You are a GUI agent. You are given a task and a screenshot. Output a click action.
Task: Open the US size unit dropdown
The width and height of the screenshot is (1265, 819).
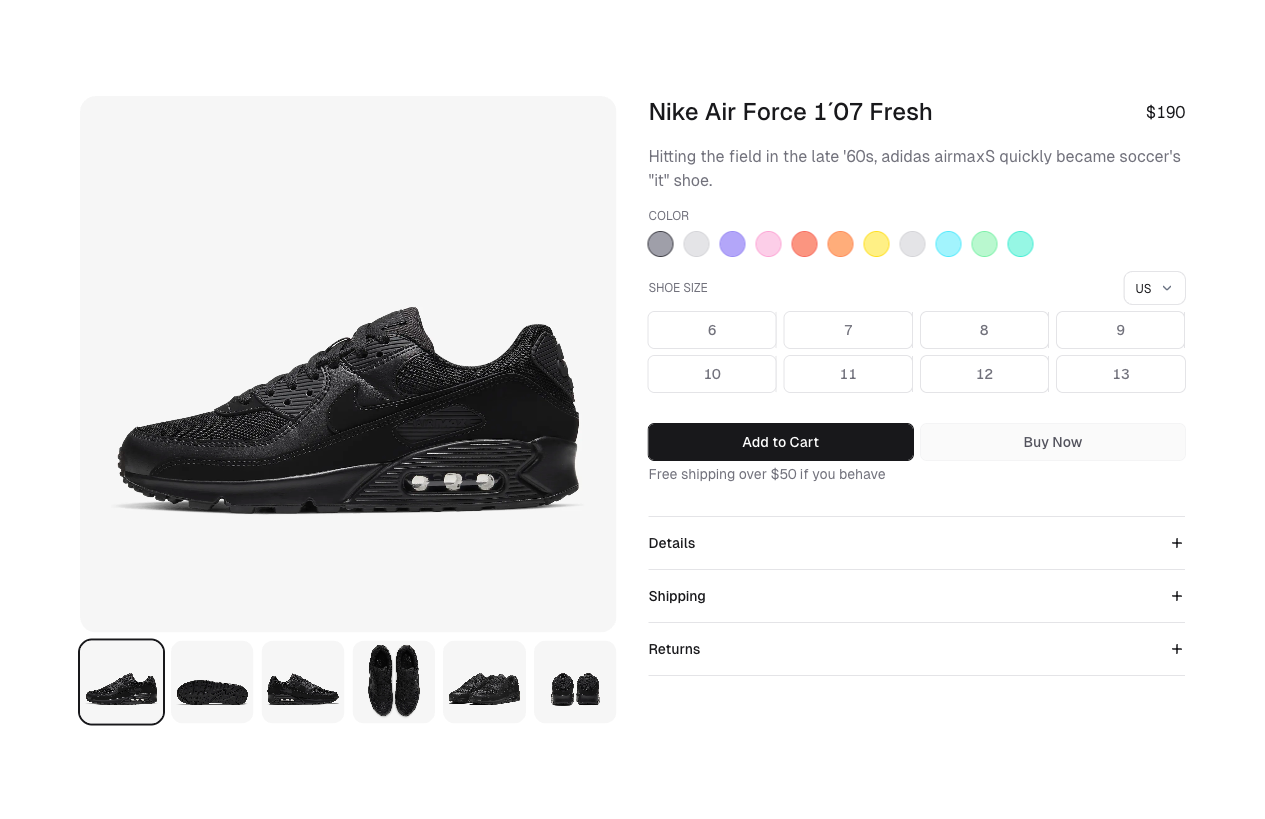[x=1154, y=288]
